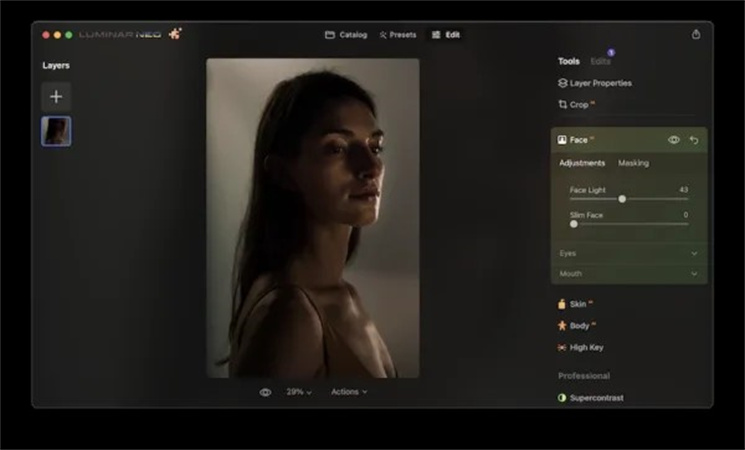Toggle before/after preview eye icon
745x450 pixels.
click(265, 392)
